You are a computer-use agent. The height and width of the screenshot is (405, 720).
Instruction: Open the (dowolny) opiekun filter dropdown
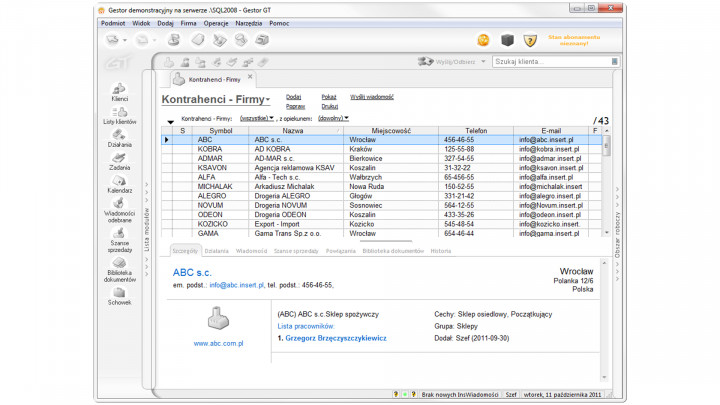tap(333, 118)
